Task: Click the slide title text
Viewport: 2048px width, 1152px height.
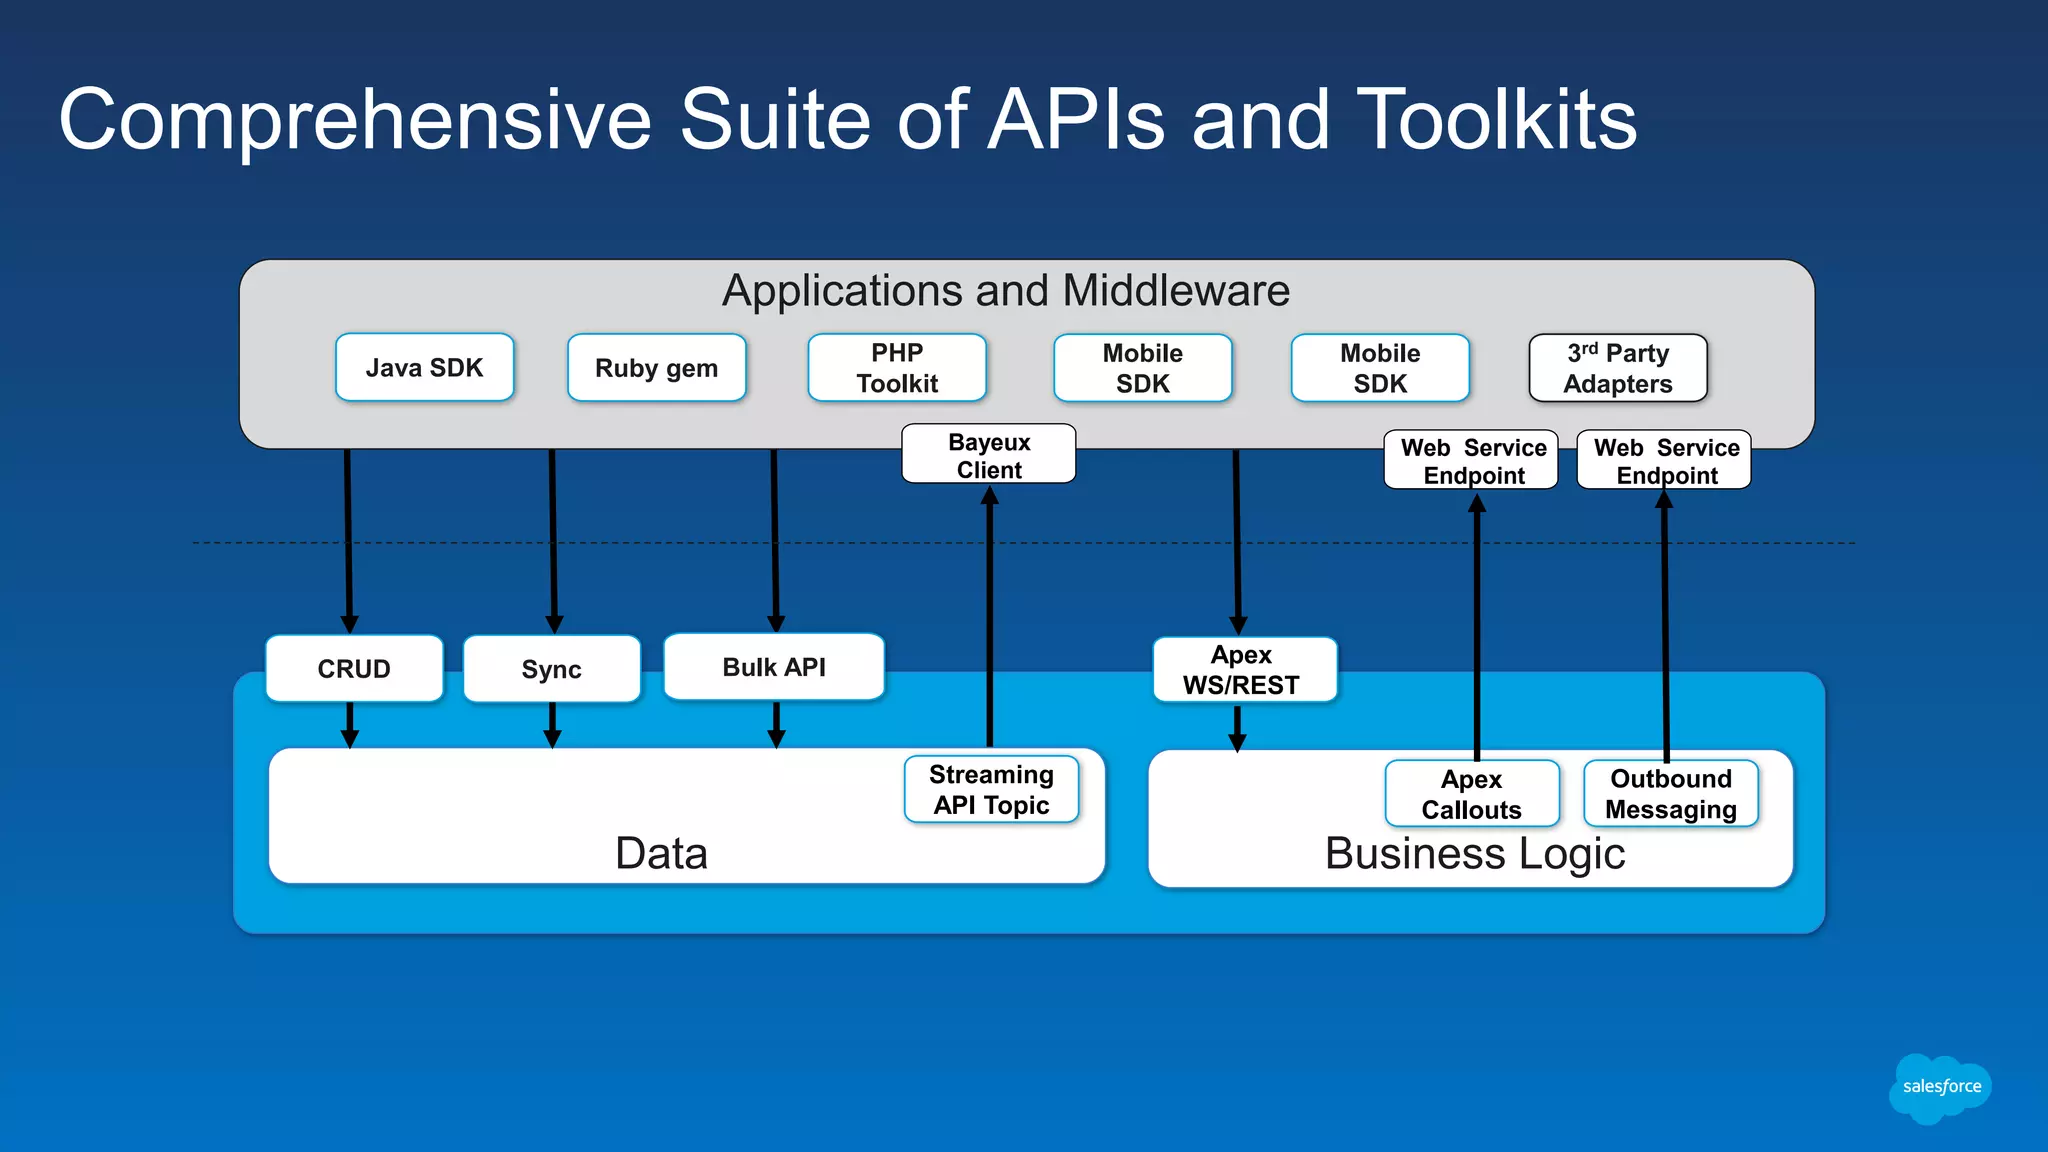Action: 847,119
